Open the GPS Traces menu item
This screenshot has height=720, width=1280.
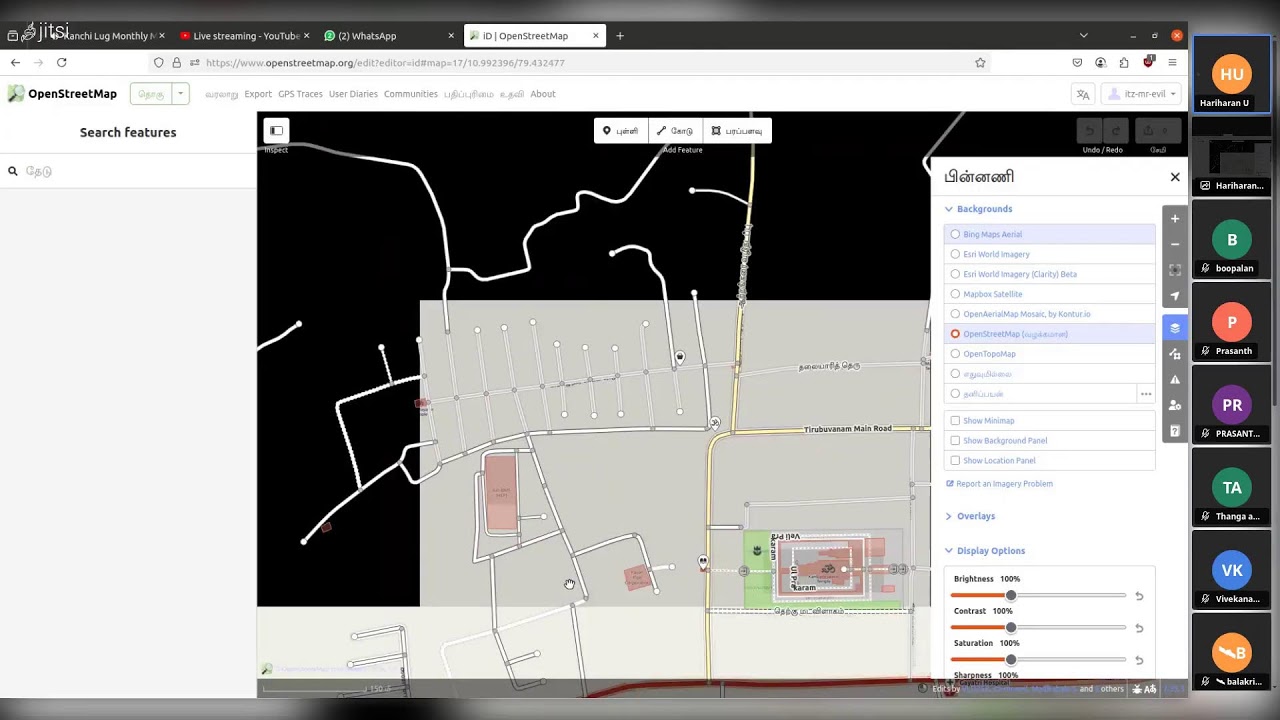pyautogui.click(x=300, y=94)
